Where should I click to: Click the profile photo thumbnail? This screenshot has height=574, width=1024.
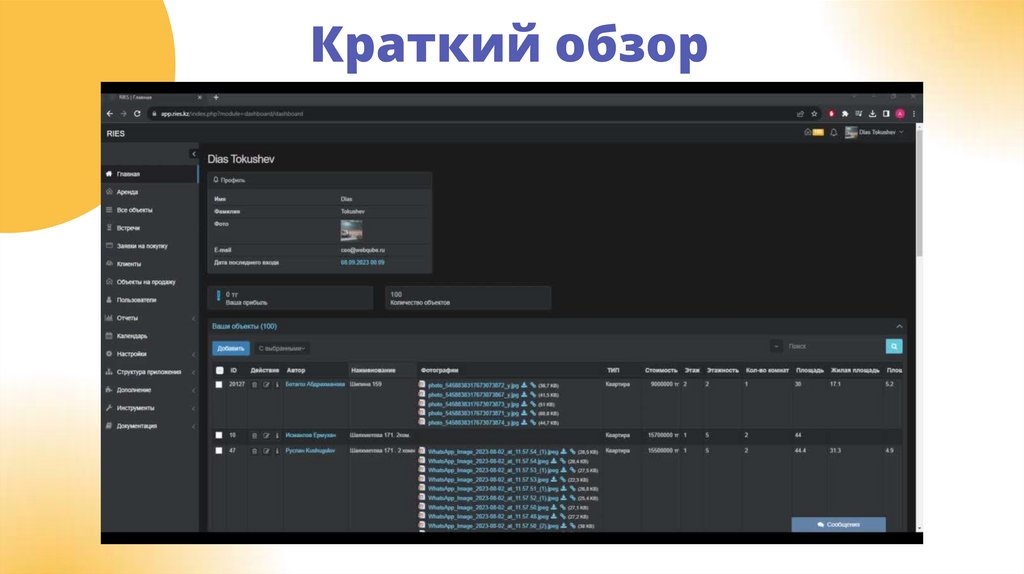pos(351,230)
